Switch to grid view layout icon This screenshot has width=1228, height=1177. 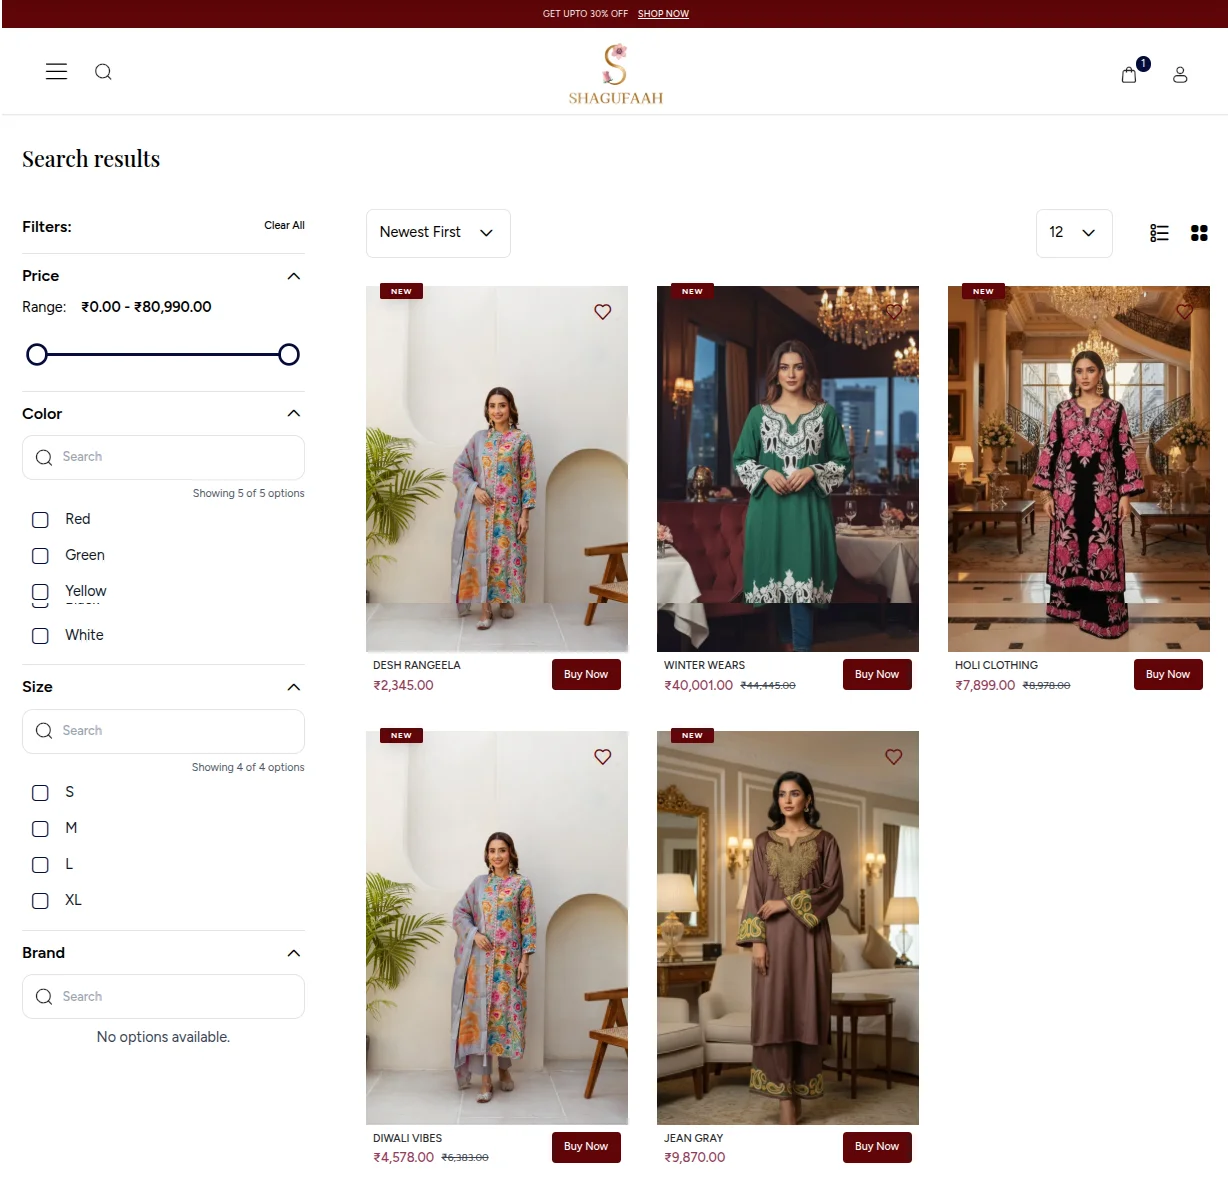1199,233
